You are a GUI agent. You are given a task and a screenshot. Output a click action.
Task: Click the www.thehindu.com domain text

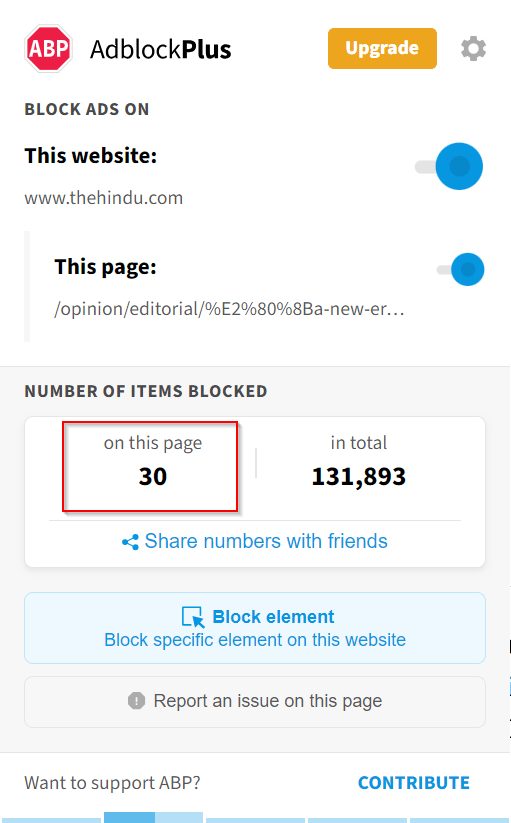103,198
